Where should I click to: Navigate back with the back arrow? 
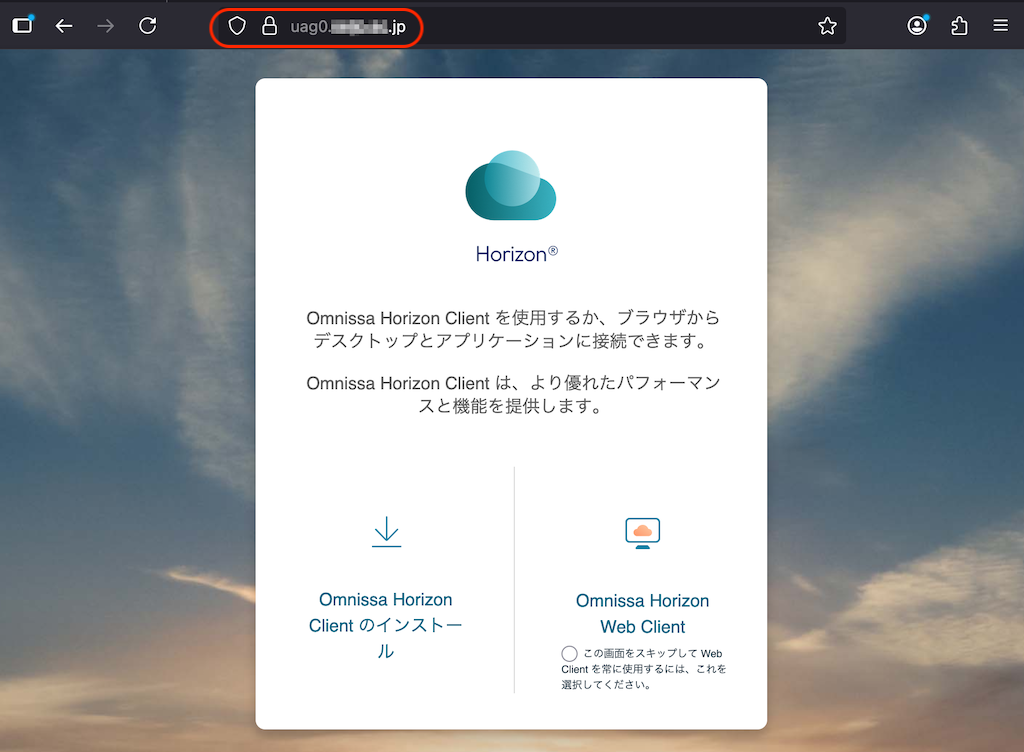pyautogui.click(x=64, y=26)
